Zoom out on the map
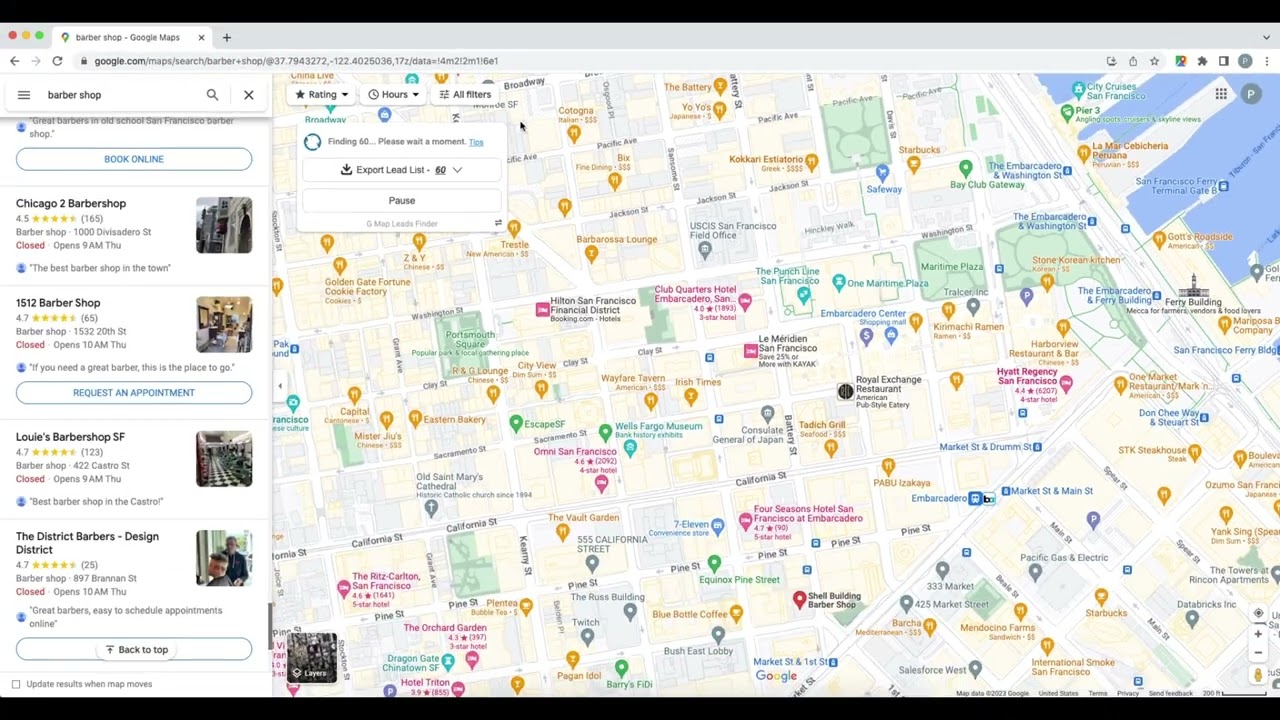The width and height of the screenshot is (1280, 720). click(x=1258, y=652)
